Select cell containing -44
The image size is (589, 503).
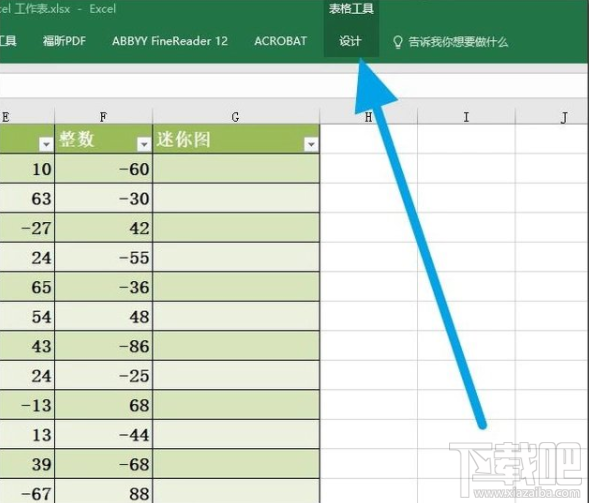pos(104,435)
